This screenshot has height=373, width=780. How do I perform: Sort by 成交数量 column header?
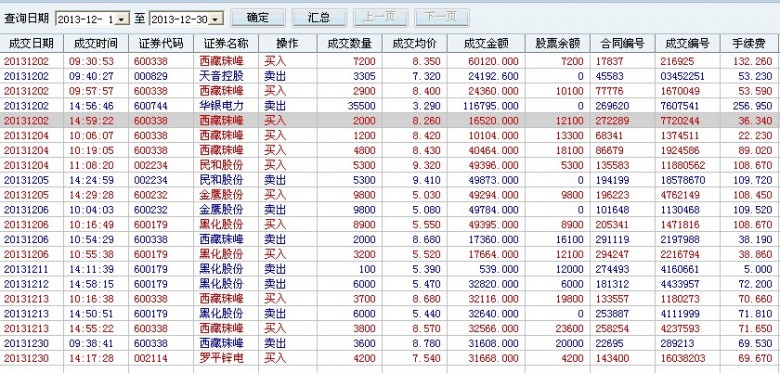coord(350,44)
